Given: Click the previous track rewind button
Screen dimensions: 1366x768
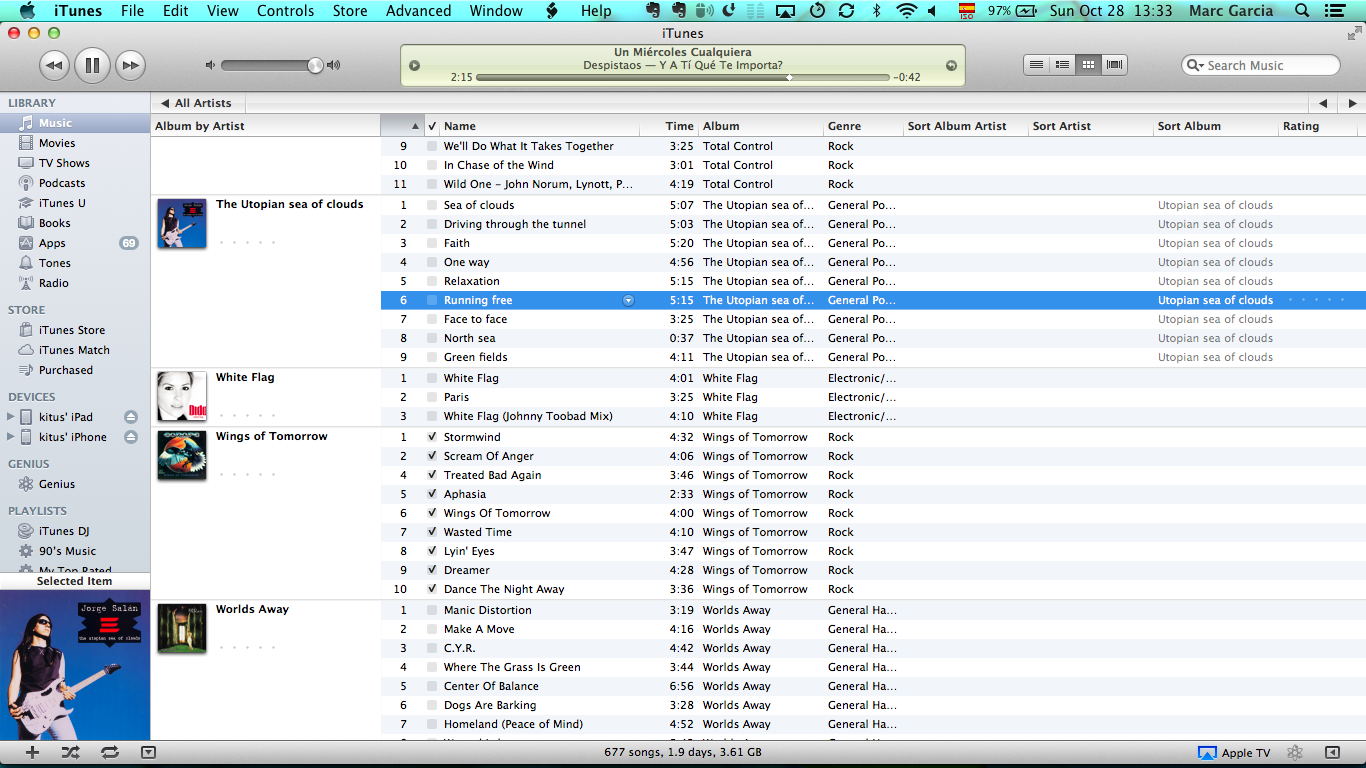Looking at the screenshot, I should coord(54,66).
